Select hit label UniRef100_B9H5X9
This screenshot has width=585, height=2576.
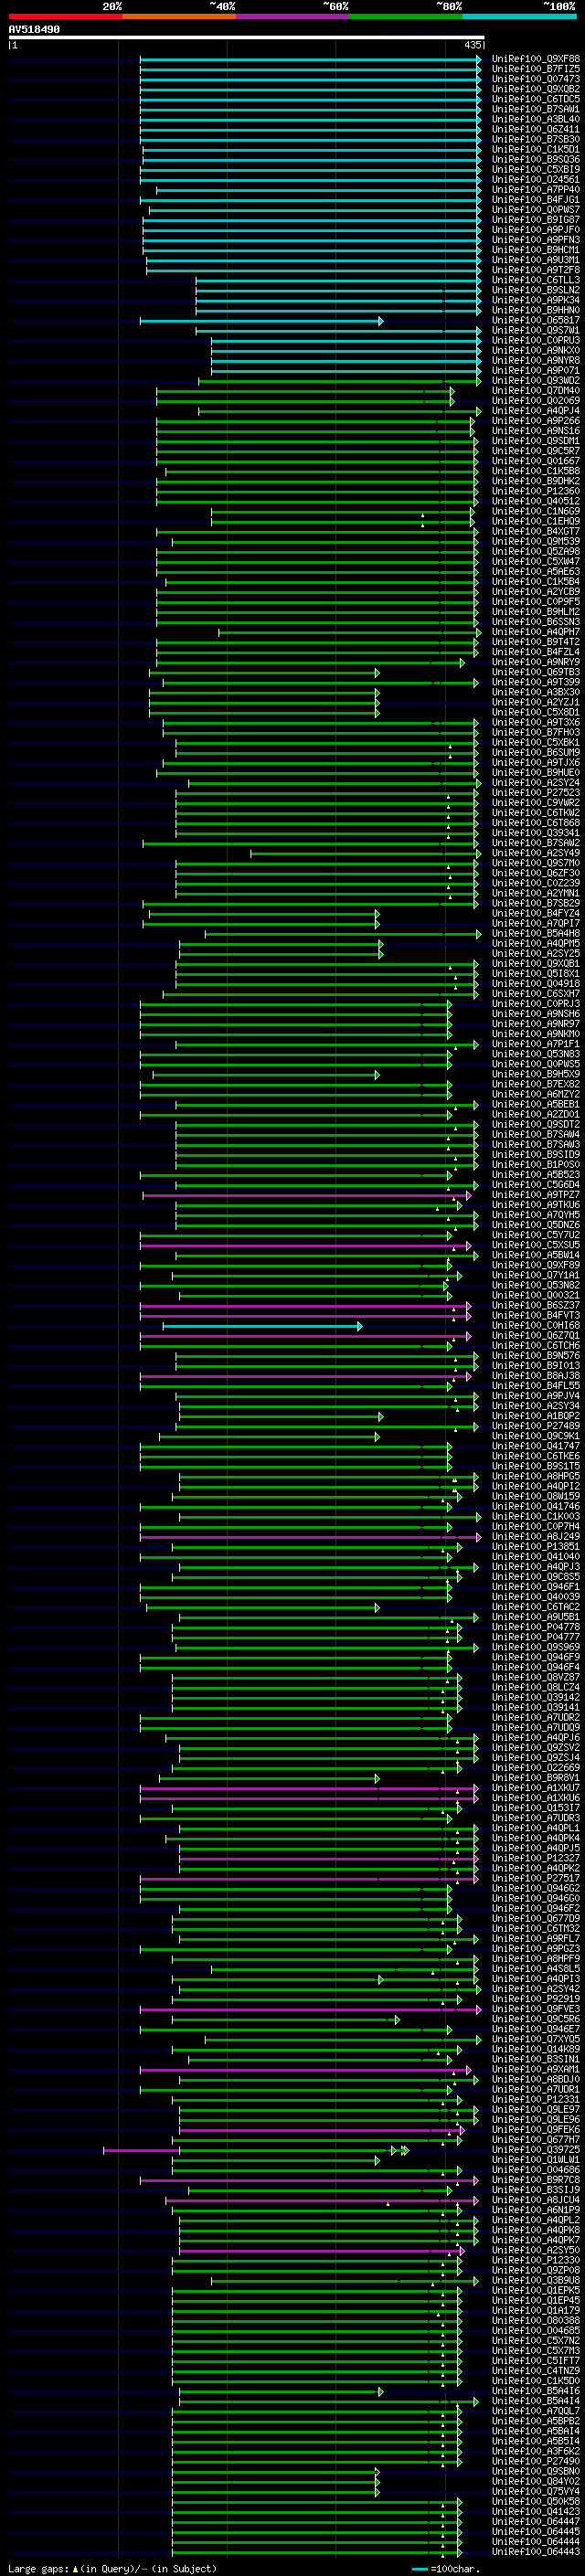point(536,1074)
